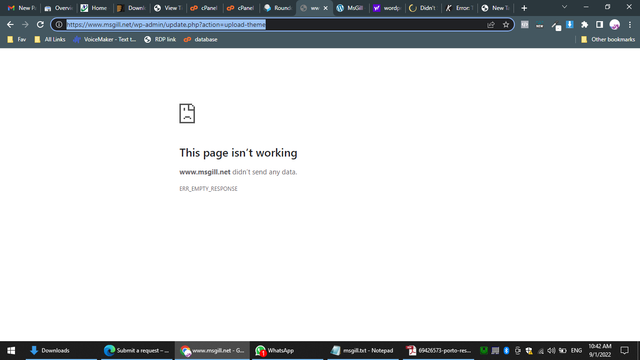View site information icon in address bar
Image resolution: width=640 pixels, height=360 pixels.
coord(59,24)
